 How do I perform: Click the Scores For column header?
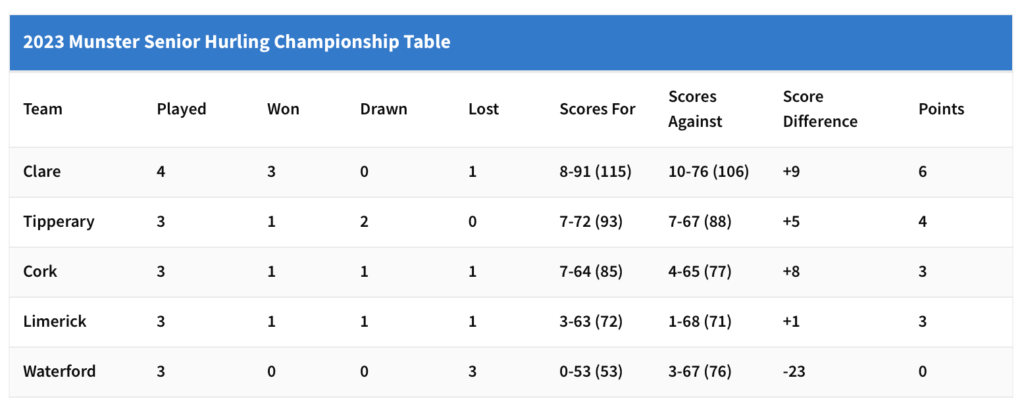tap(597, 109)
